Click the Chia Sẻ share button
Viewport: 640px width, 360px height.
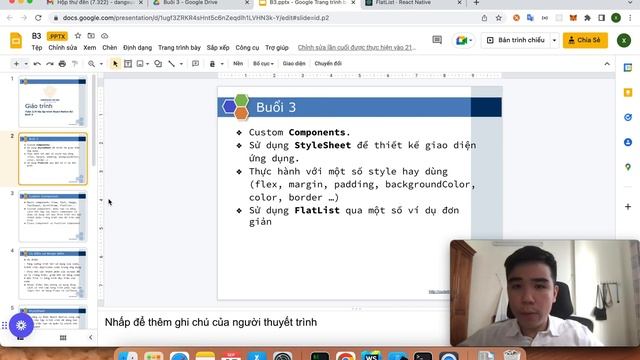(x=585, y=40)
